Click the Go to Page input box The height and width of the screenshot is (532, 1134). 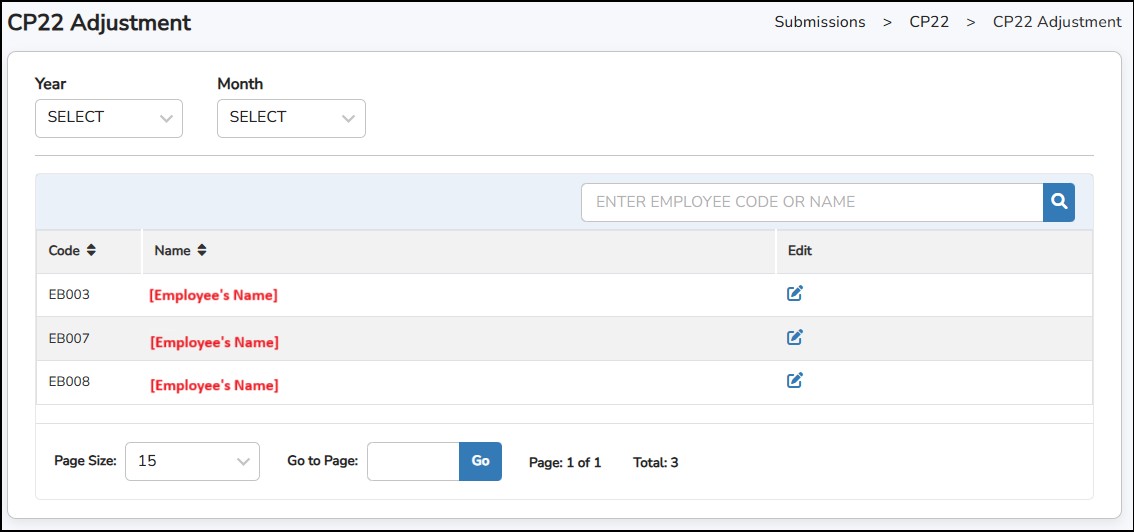pyautogui.click(x=413, y=461)
